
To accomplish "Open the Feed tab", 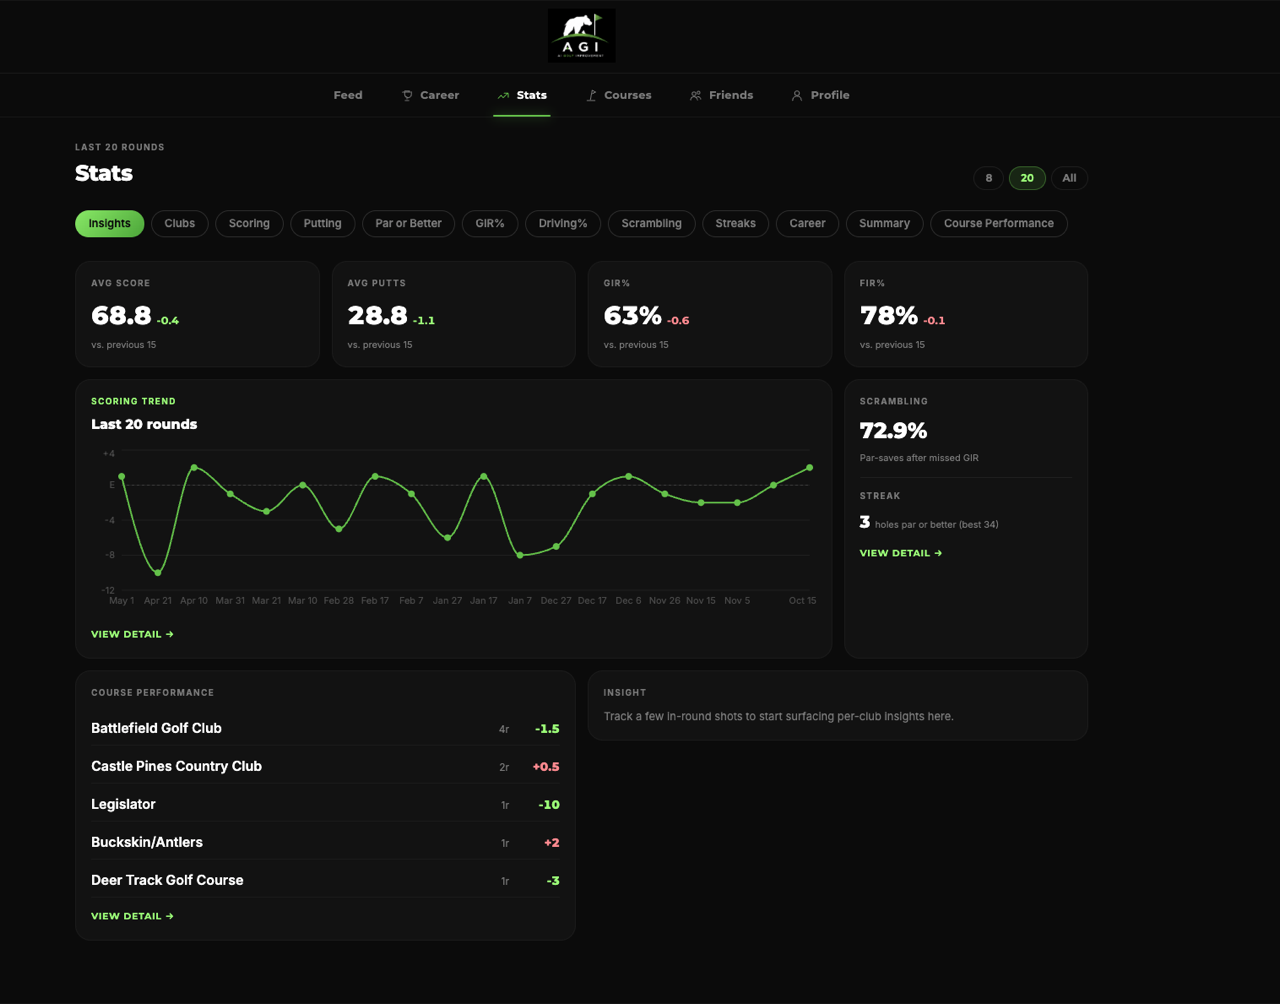I will tap(348, 95).
